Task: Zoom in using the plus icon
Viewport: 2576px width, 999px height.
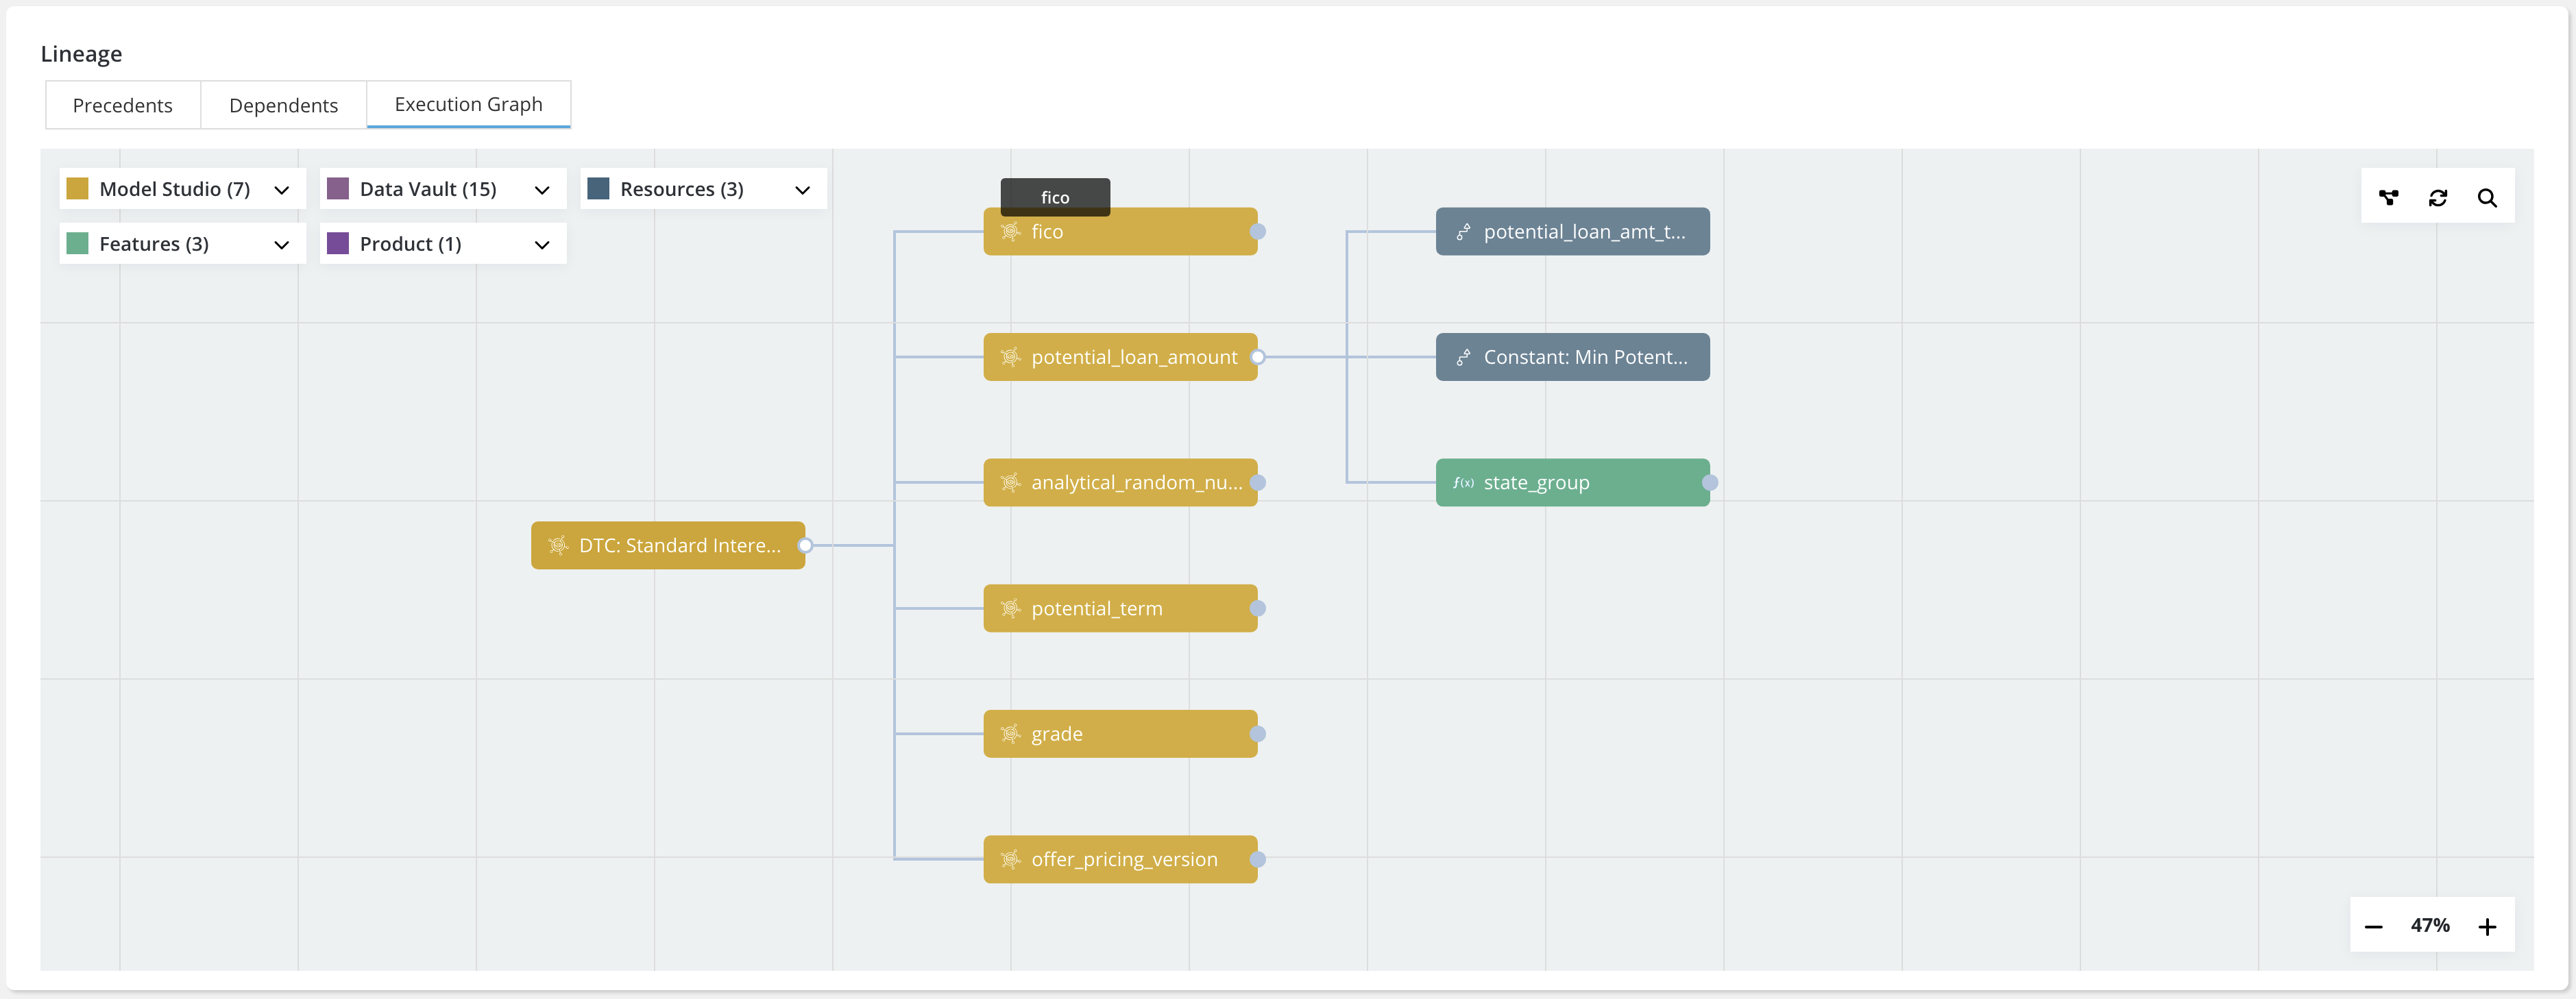Action: pyautogui.click(x=2487, y=927)
